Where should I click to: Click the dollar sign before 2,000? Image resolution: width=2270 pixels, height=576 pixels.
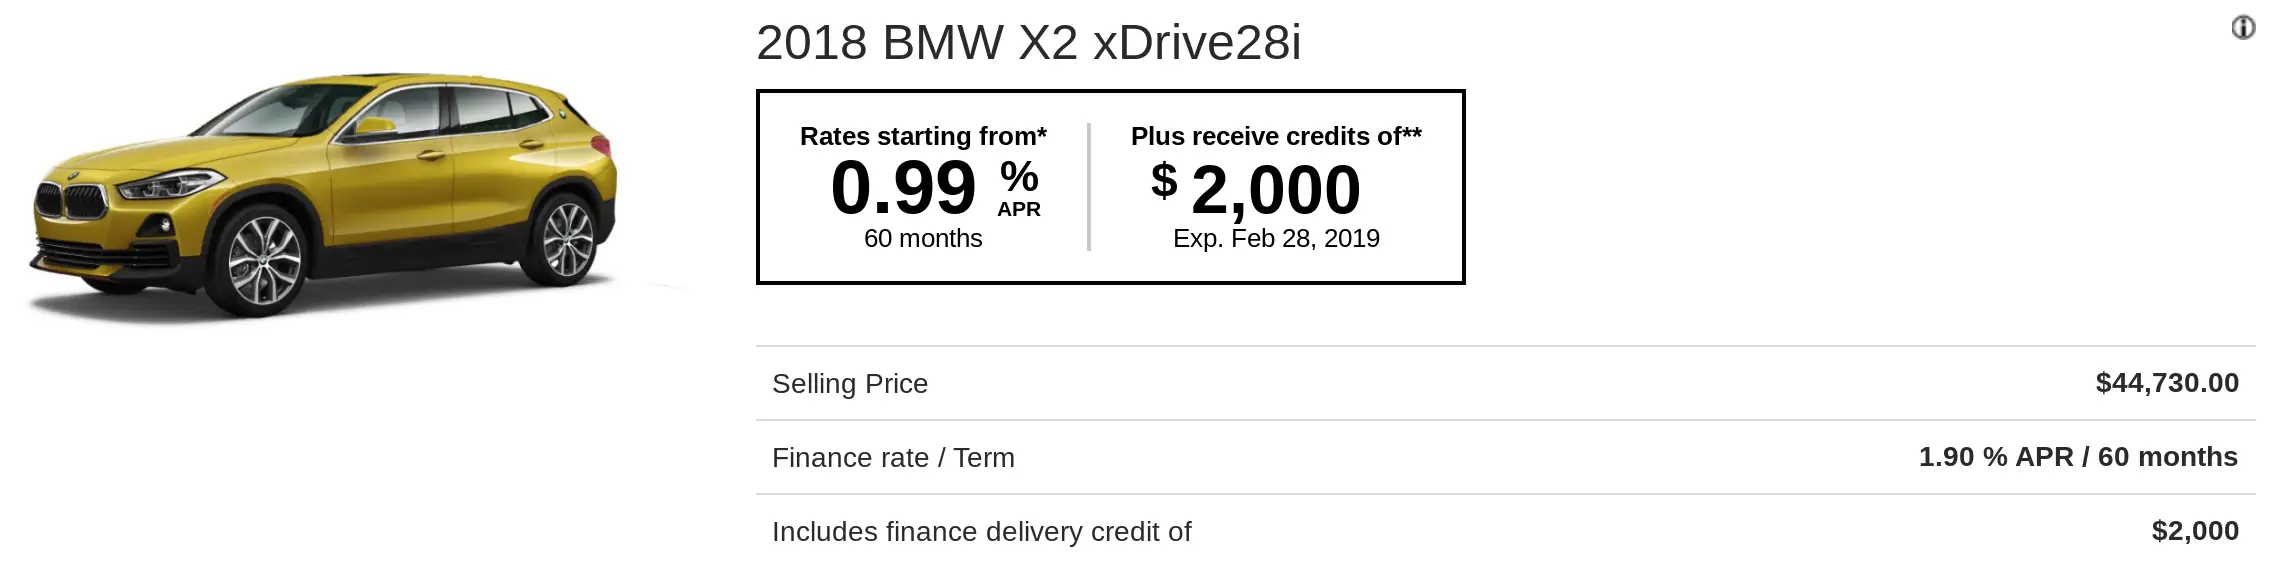[x=1164, y=181]
